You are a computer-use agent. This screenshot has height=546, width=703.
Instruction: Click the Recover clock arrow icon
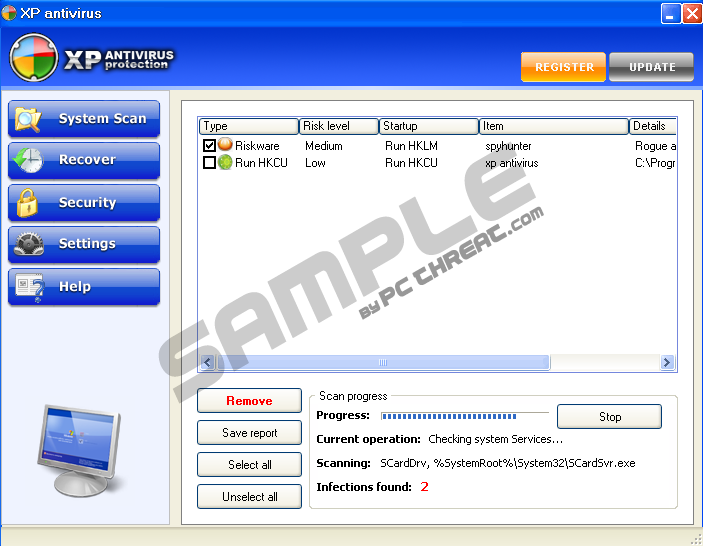click(28, 160)
